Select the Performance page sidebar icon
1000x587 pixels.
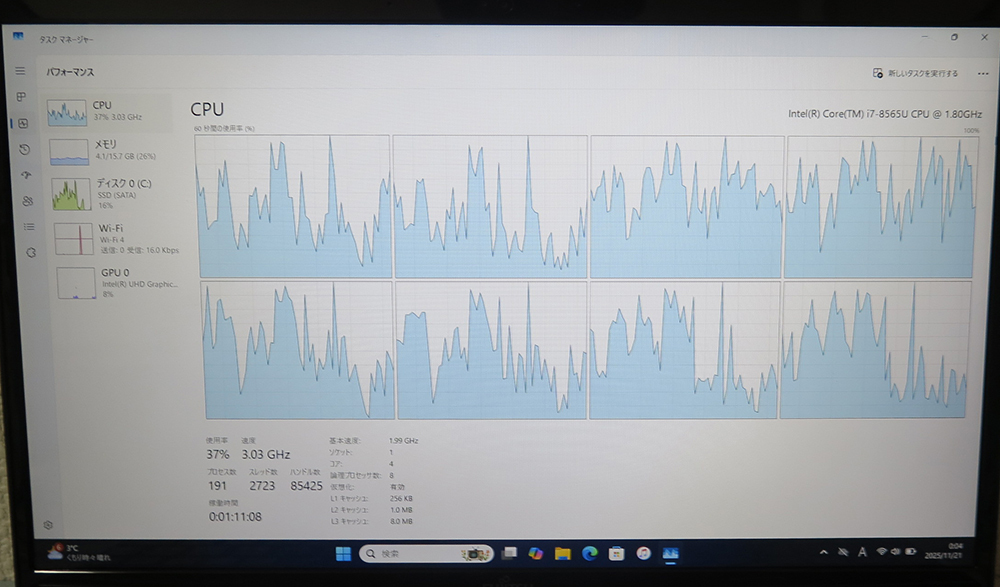point(23,123)
